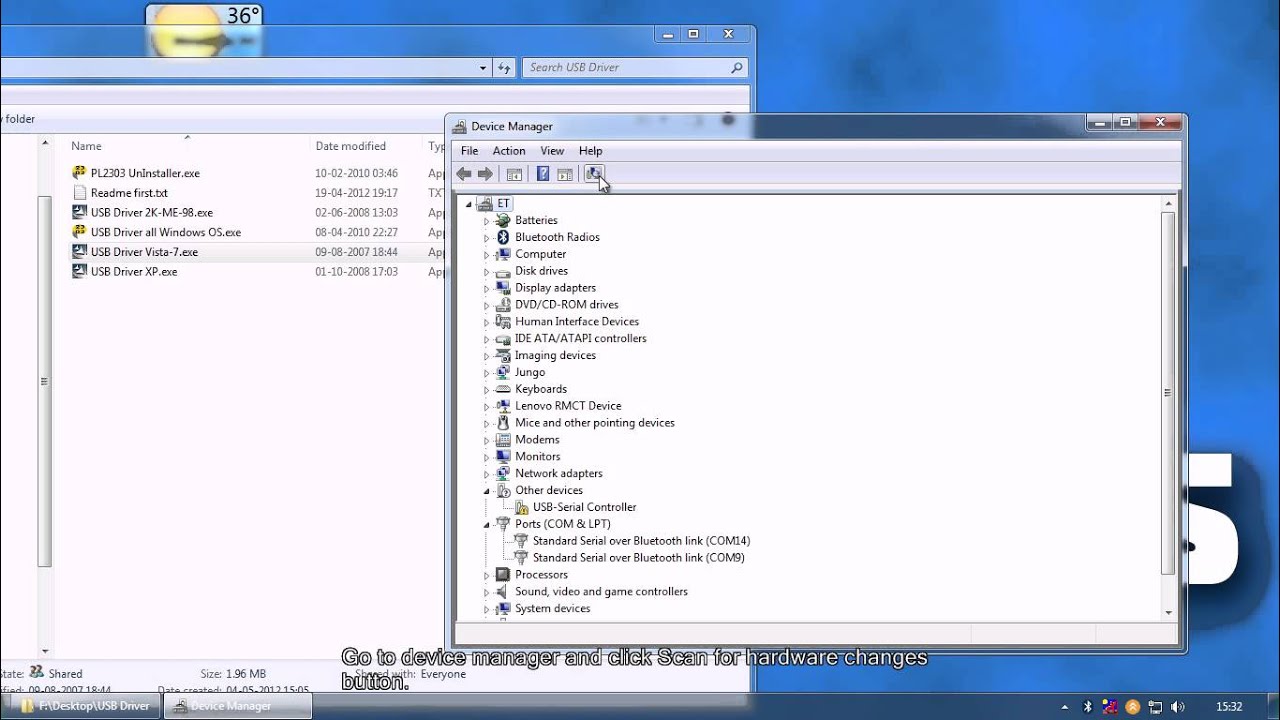Open the Help menu in Device Manager
This screenshot has width=1280, height=720.
pyautogui.click(x=590, y=151)
